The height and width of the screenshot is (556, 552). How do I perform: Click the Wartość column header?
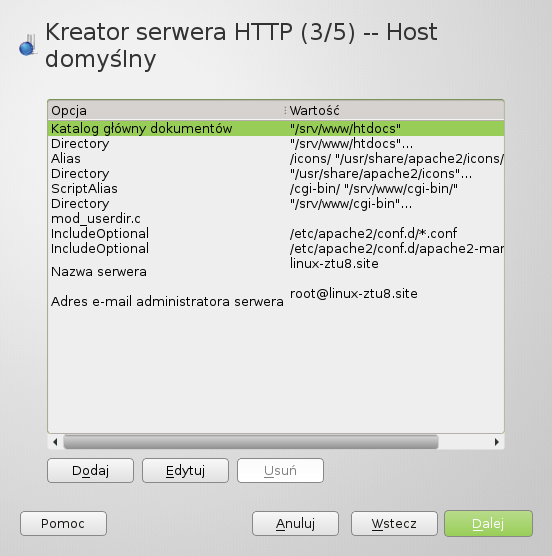[x=395, y=110]
